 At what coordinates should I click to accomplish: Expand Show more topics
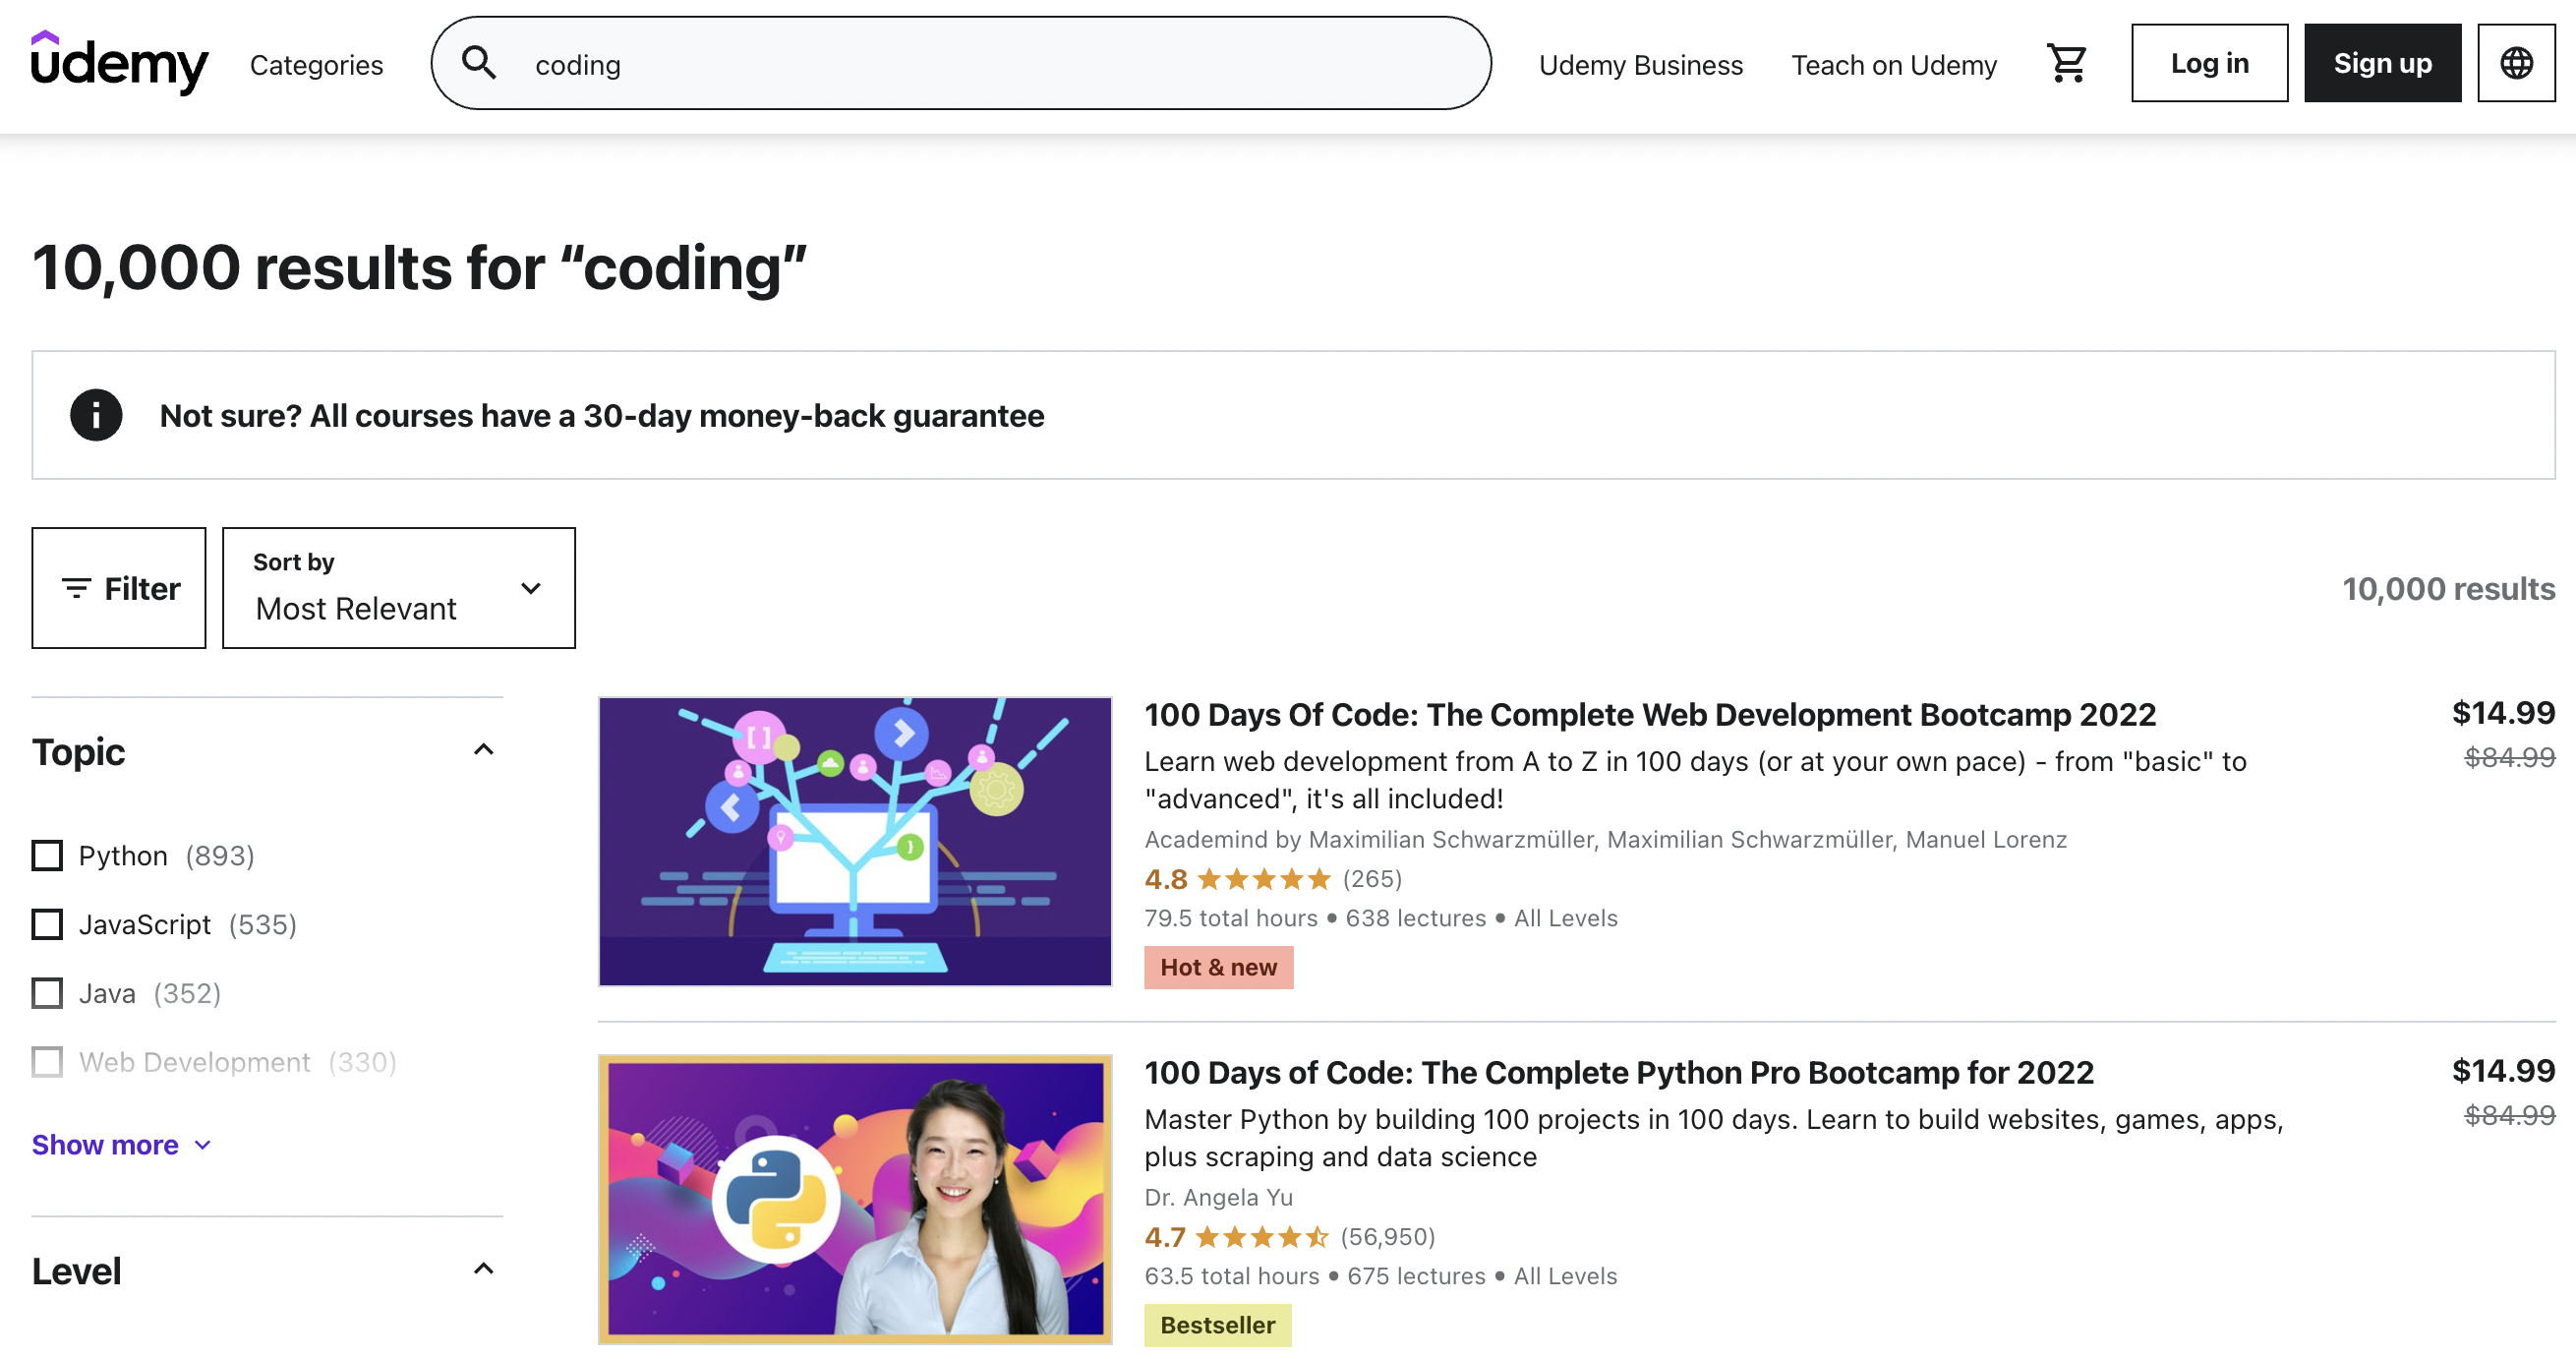[x=104, y=1144]
